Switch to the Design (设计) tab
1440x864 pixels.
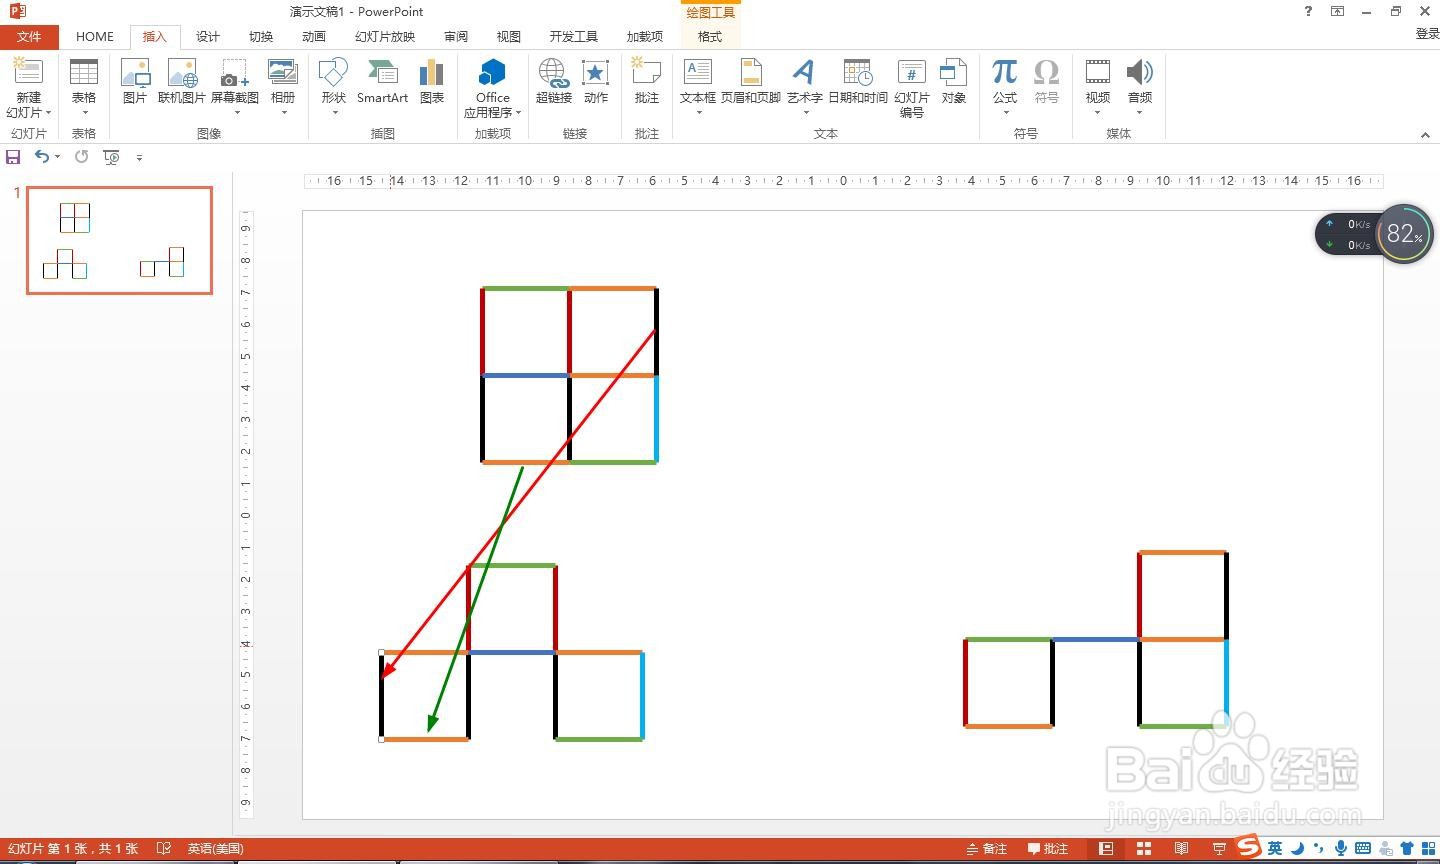(208, 36)
